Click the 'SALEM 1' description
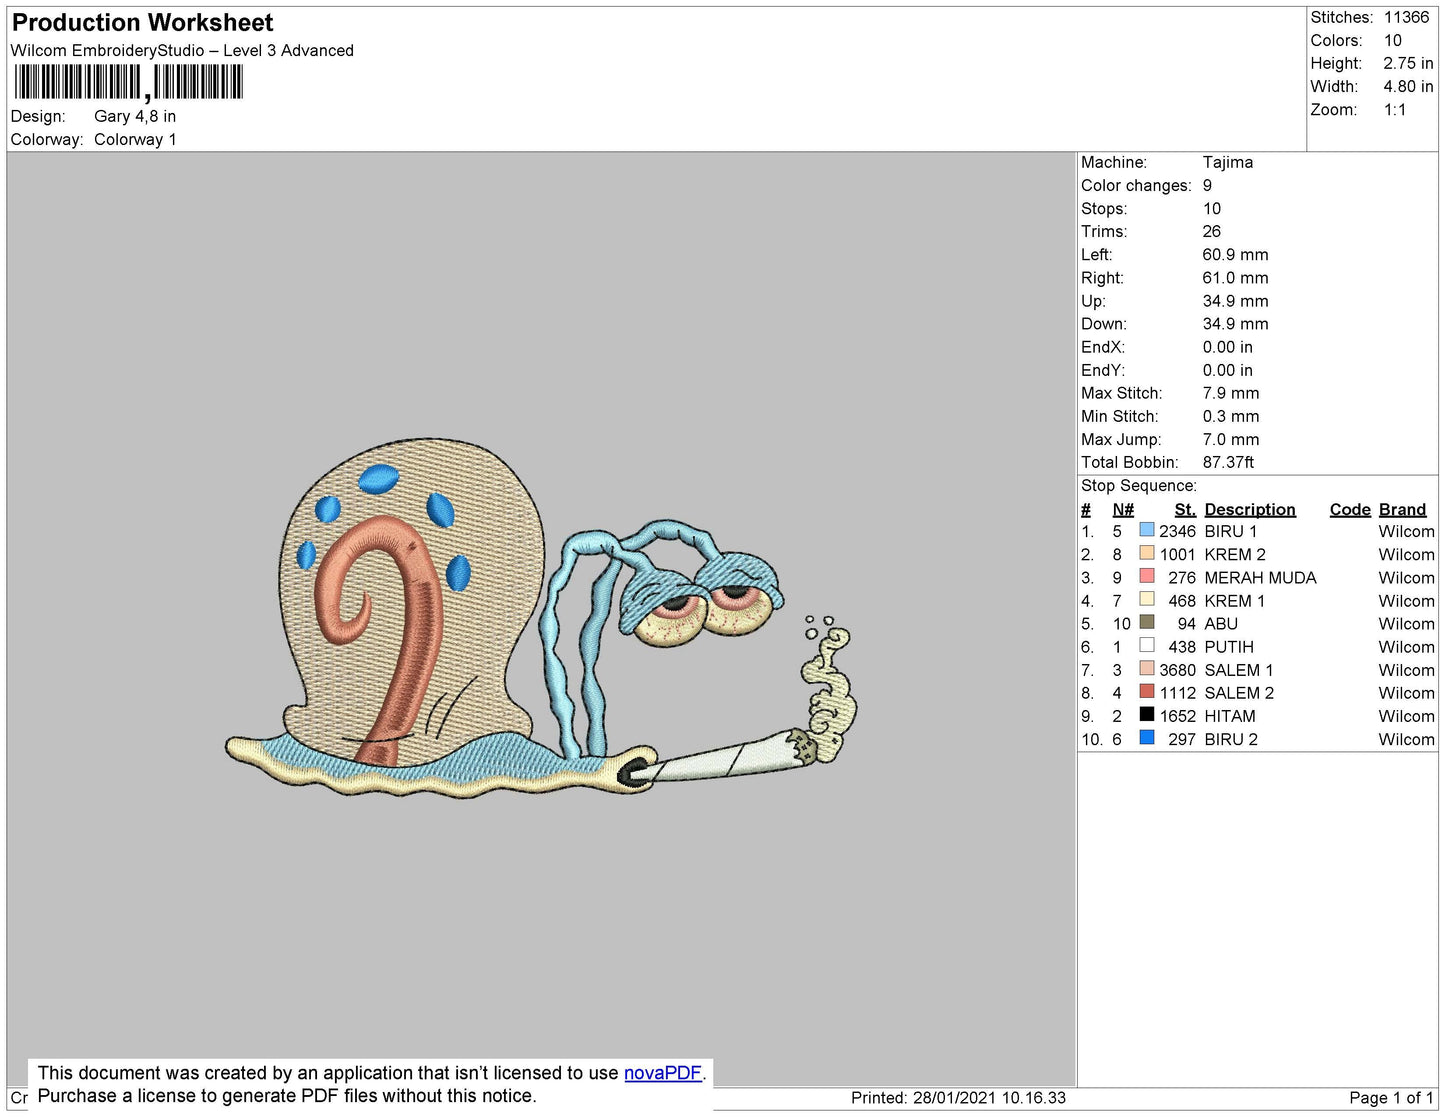Viewport: 1445px width, 1117px height. point(1239,670)
